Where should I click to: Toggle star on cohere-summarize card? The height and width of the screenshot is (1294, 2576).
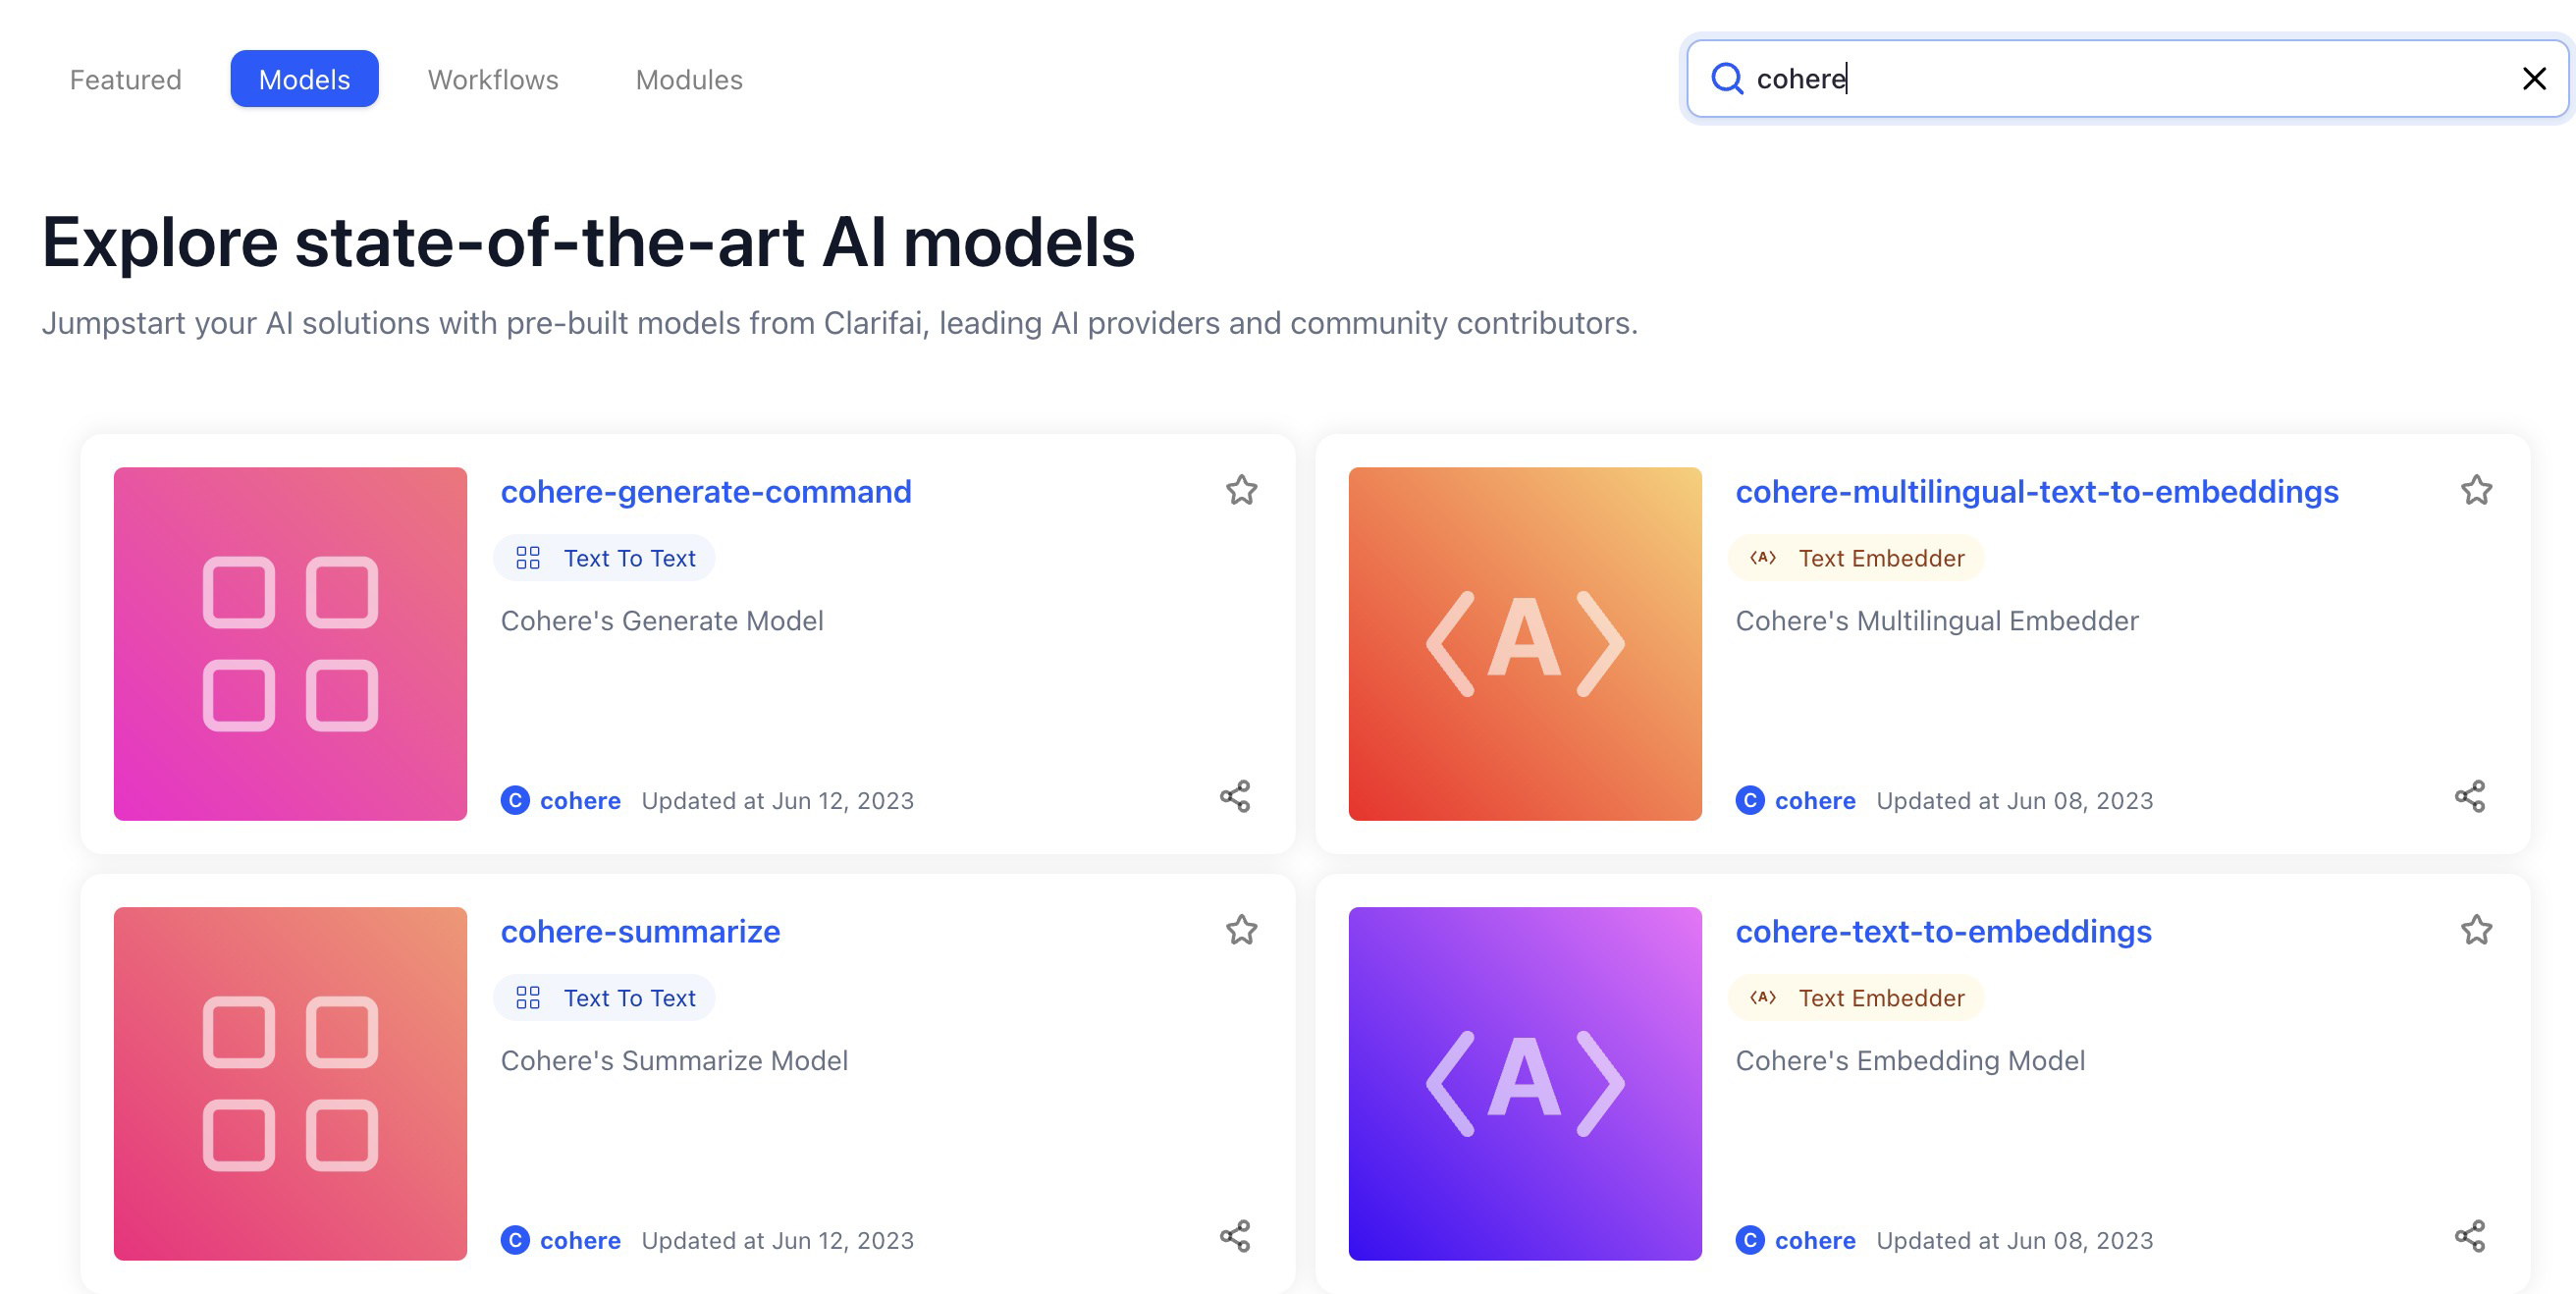tap(1241, 930)
